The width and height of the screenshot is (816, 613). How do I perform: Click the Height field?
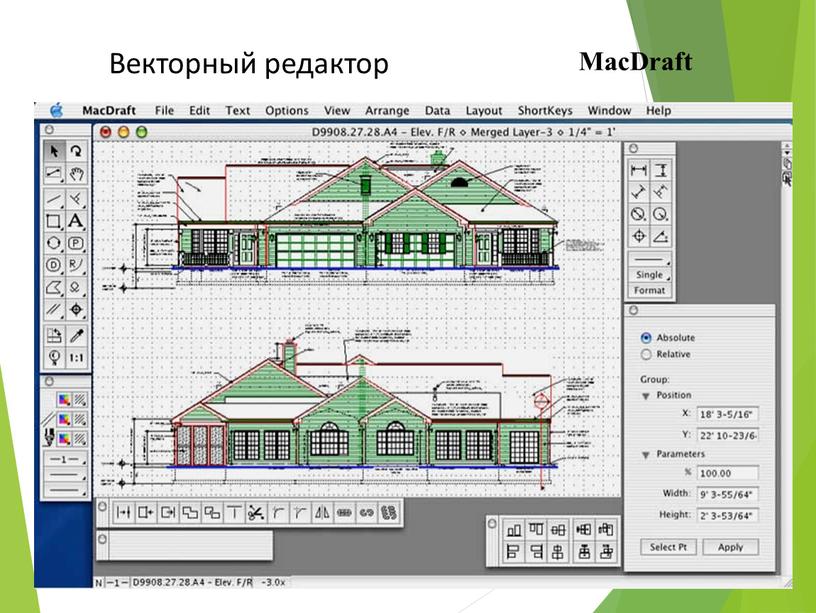coord(728,516)
